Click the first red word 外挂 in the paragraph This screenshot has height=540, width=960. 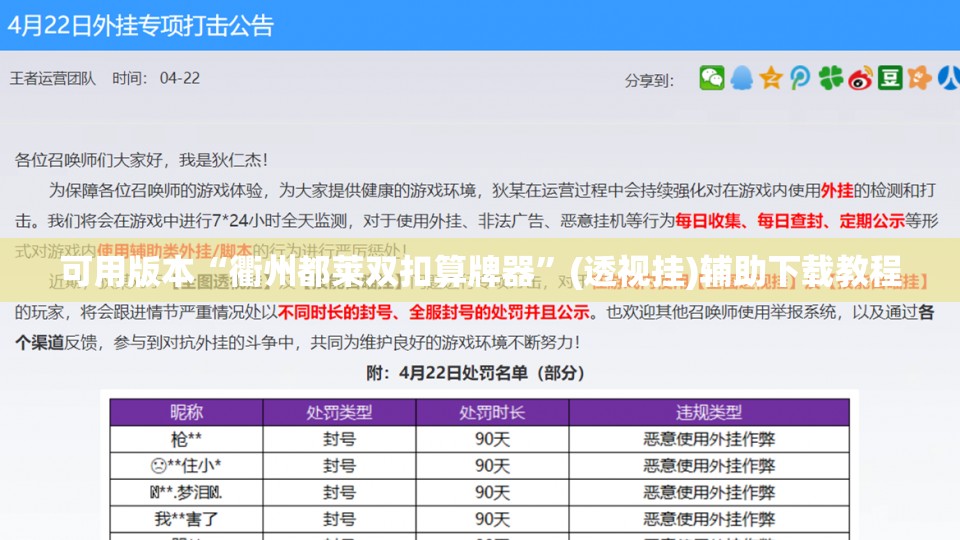point(836,190)
